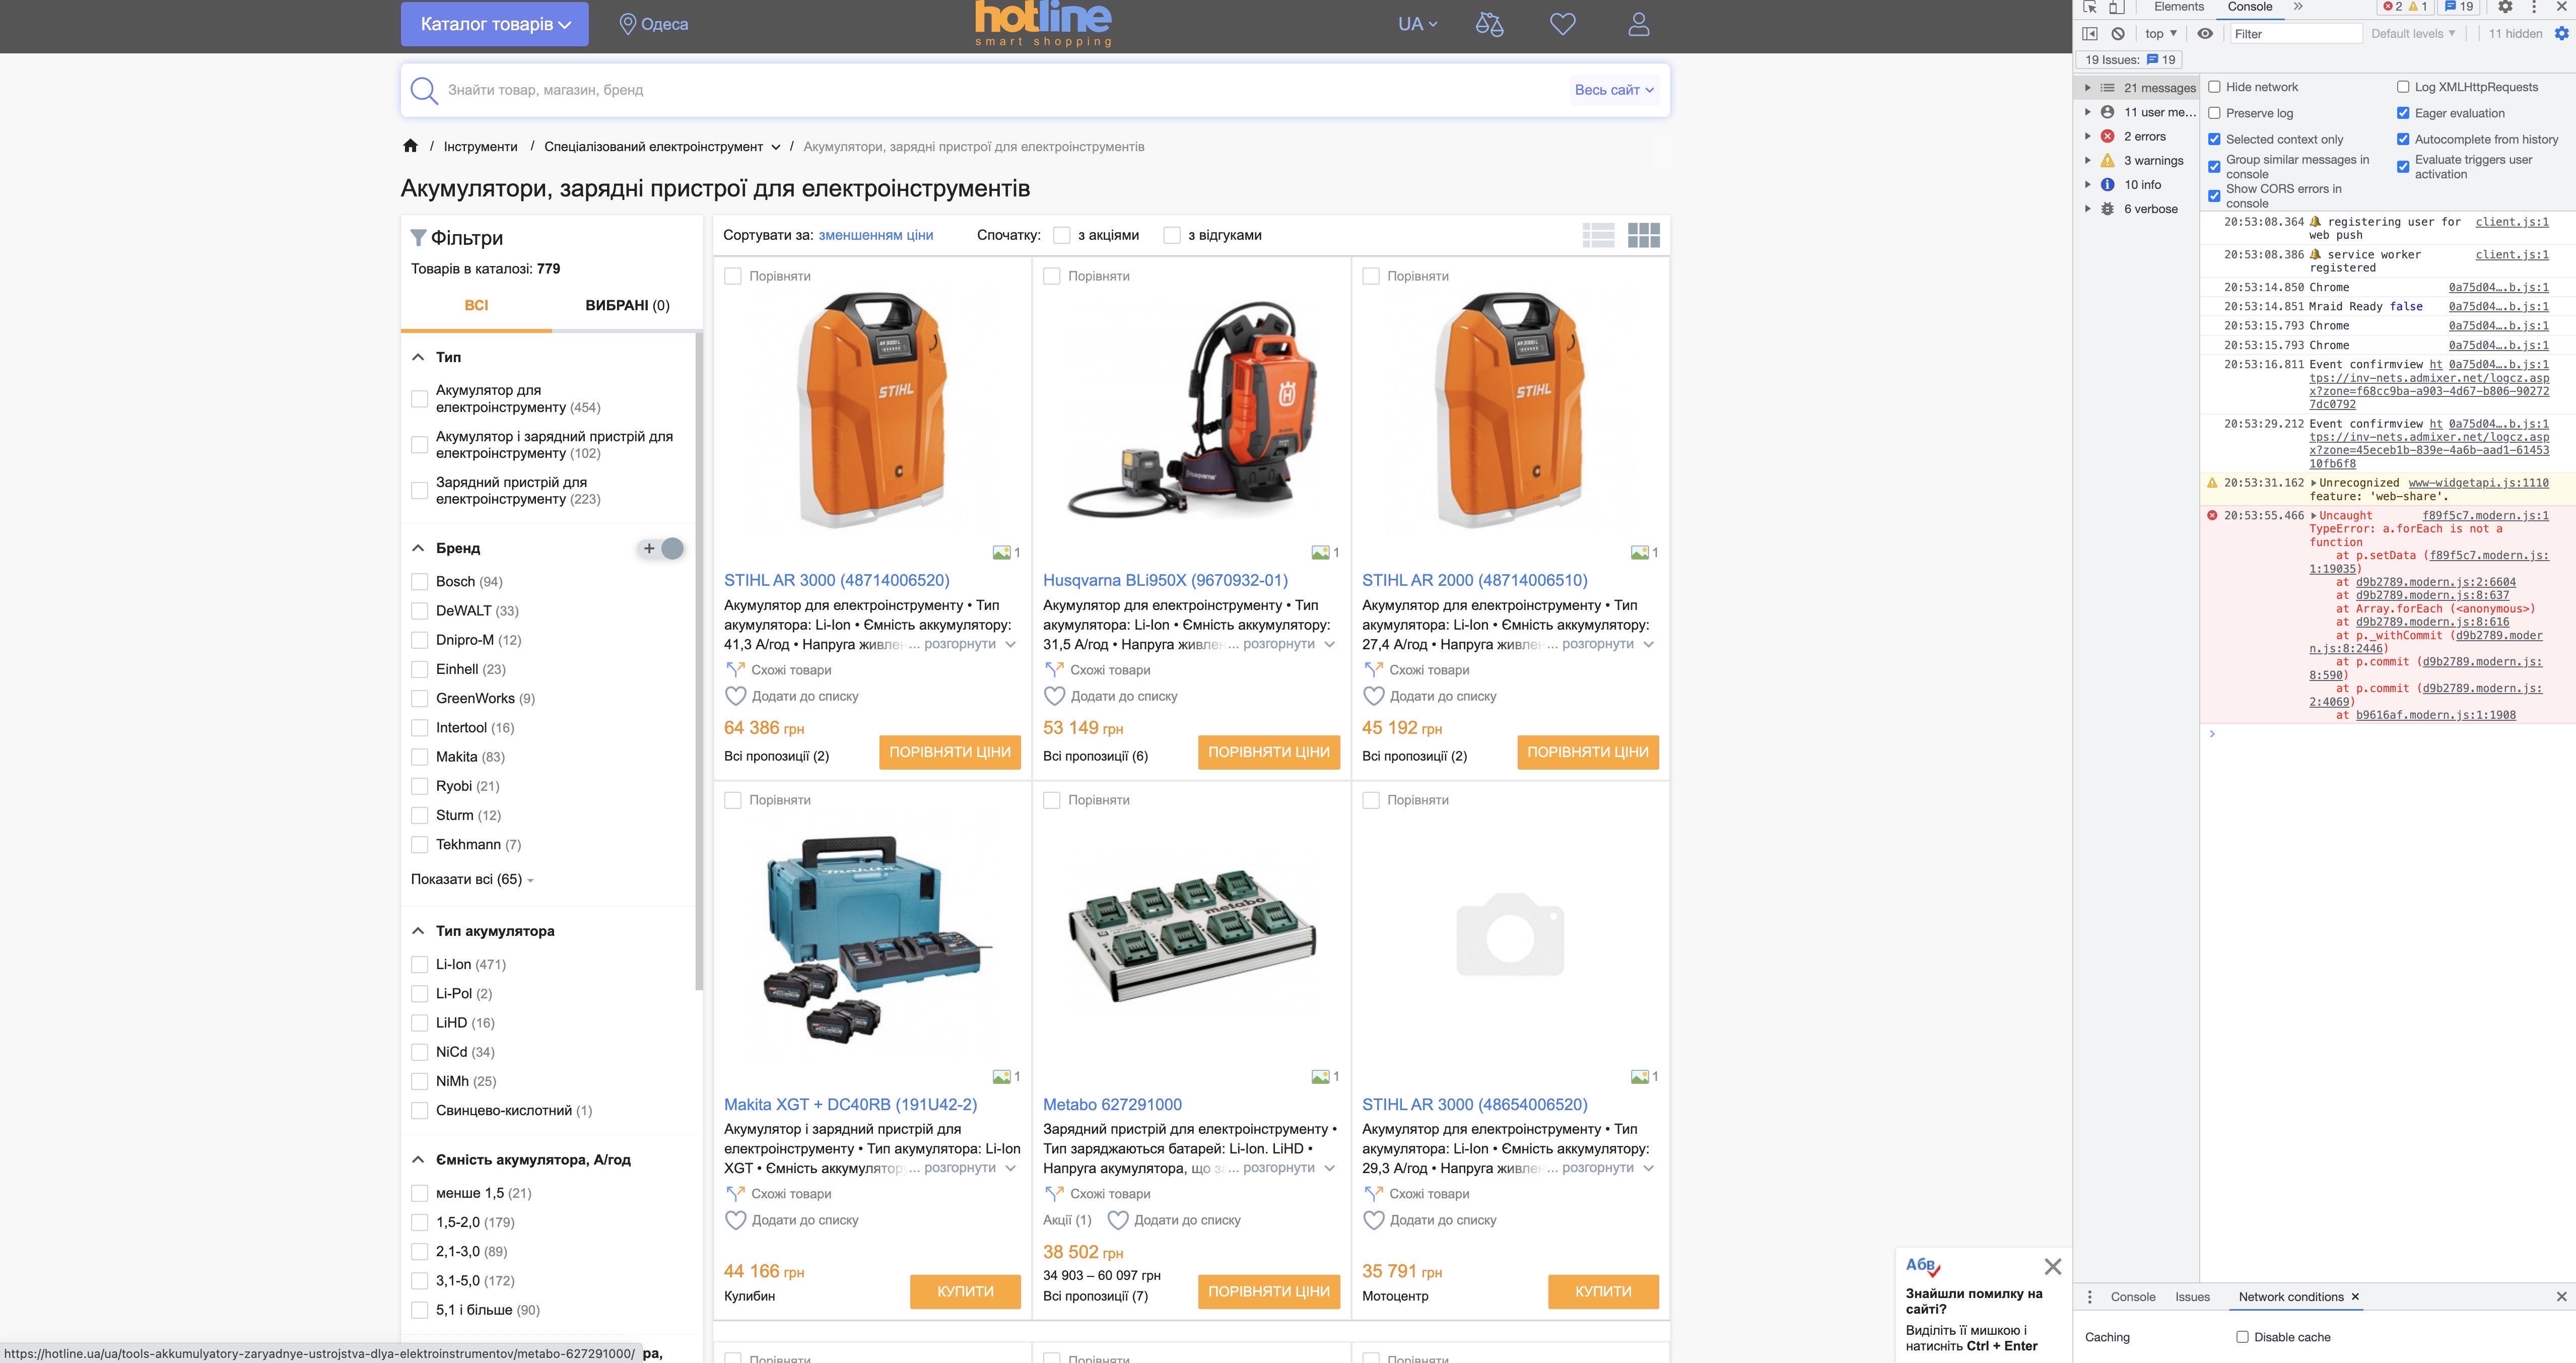
Task: Open wishlist heart icon in header
Action: pos(1563,24)
